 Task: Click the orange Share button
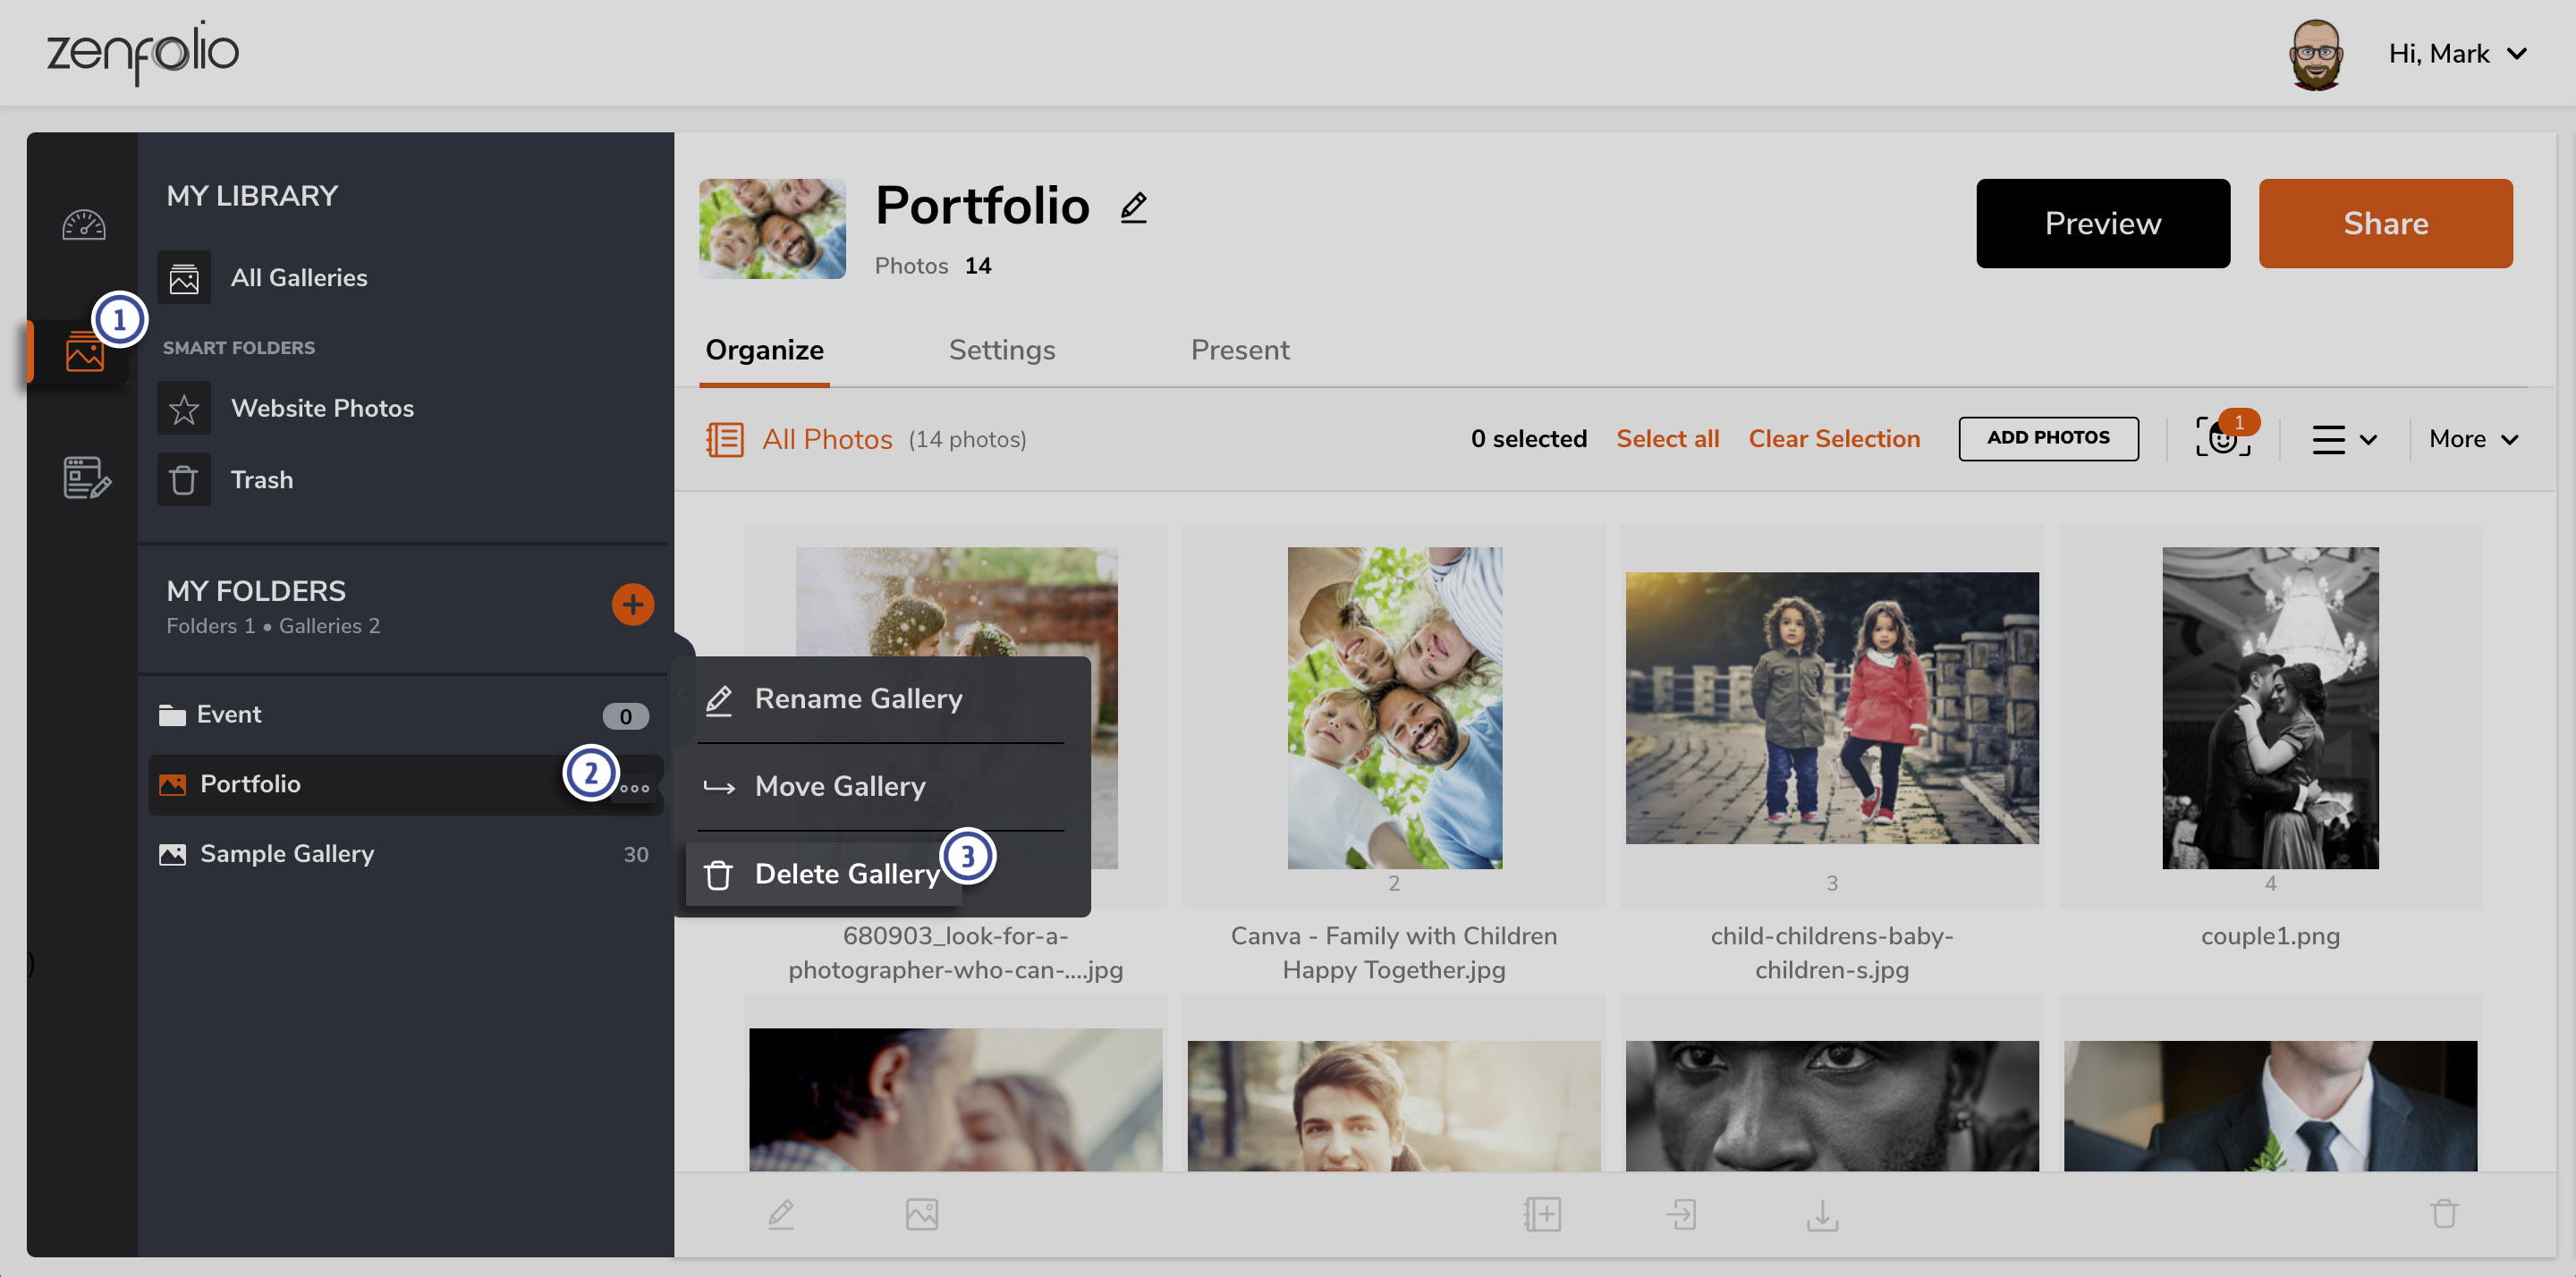coord(2385,223)
